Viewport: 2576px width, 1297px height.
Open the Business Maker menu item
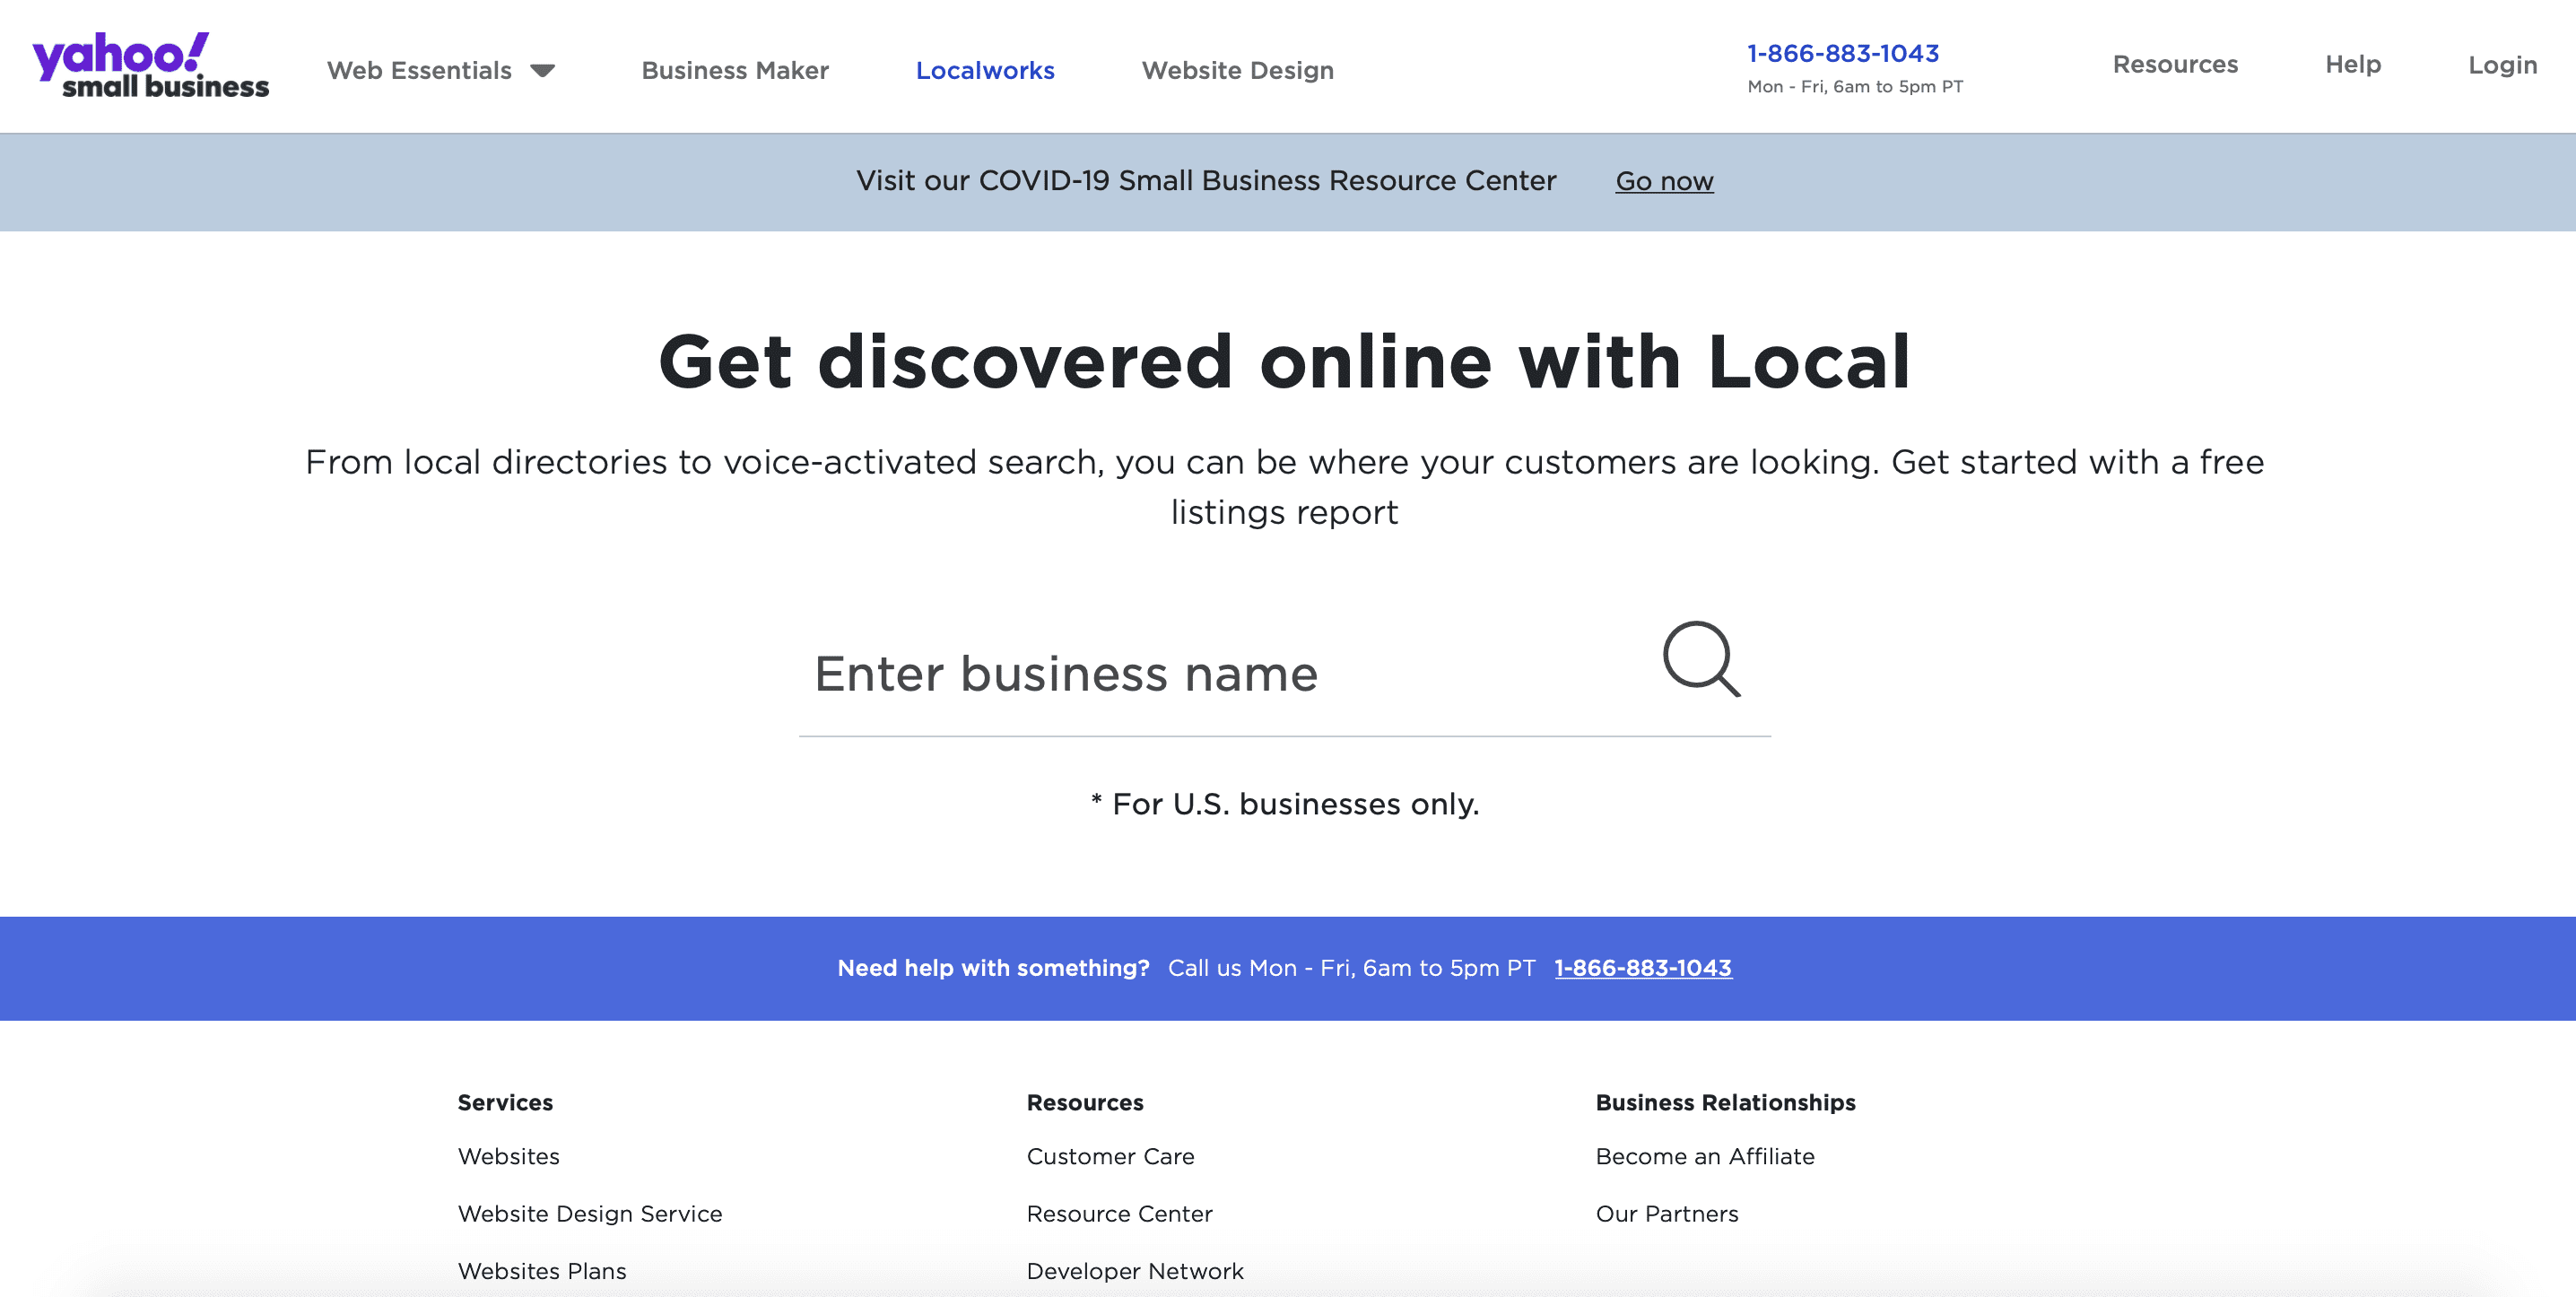(x=735, y=70)
